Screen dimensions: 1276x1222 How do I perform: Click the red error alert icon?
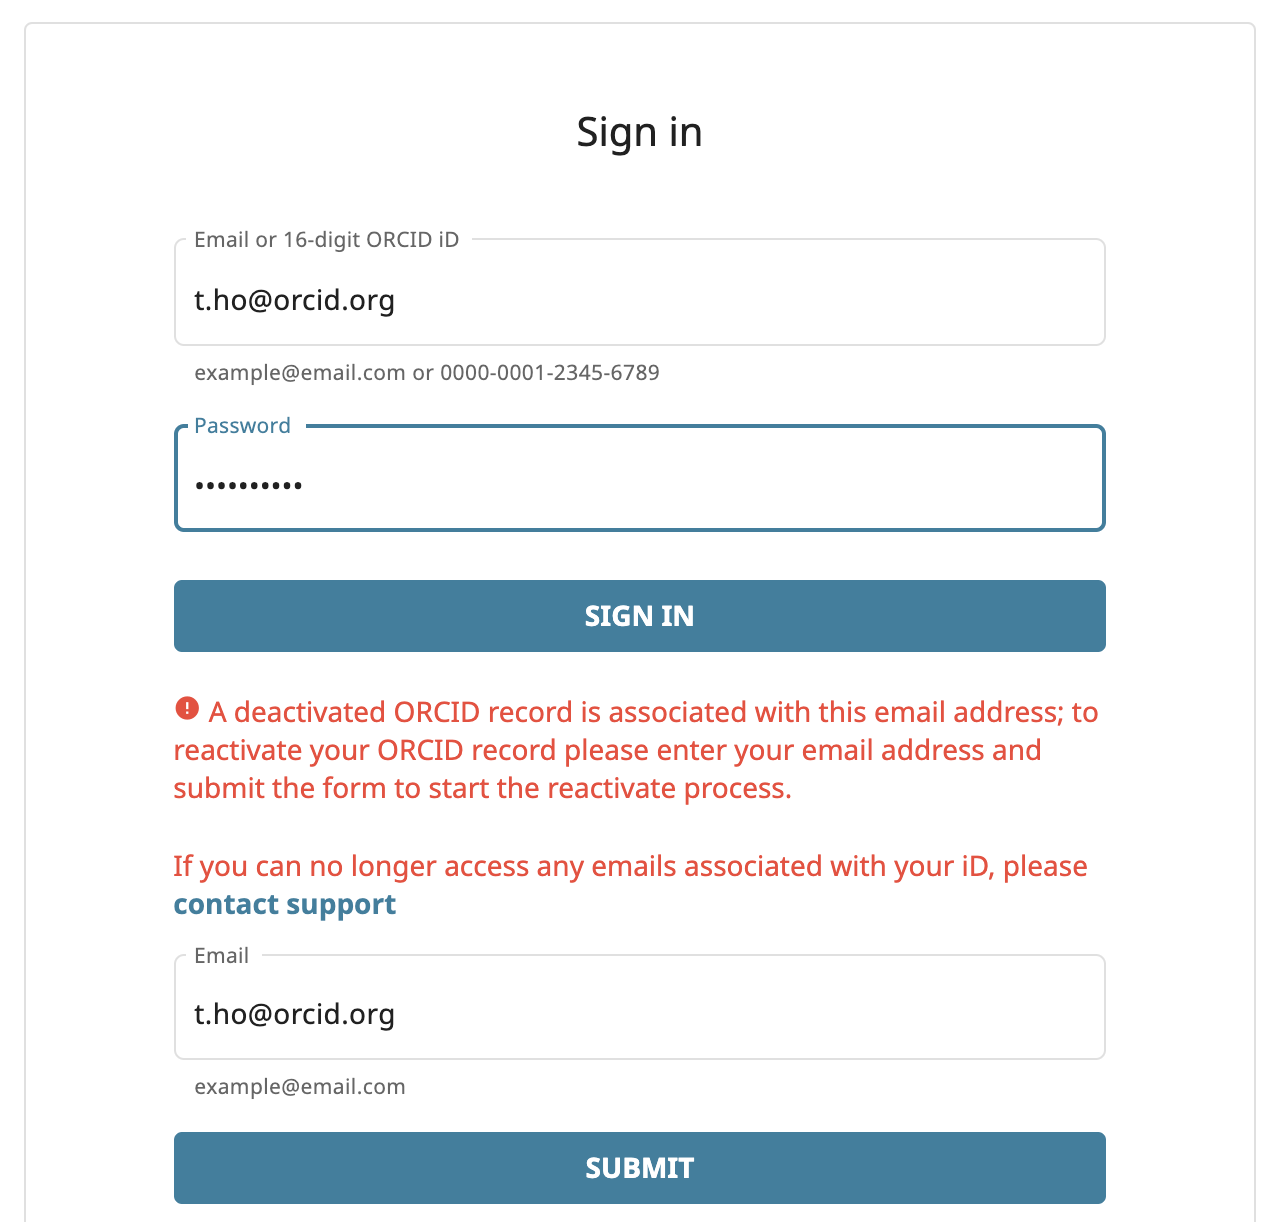187,709
